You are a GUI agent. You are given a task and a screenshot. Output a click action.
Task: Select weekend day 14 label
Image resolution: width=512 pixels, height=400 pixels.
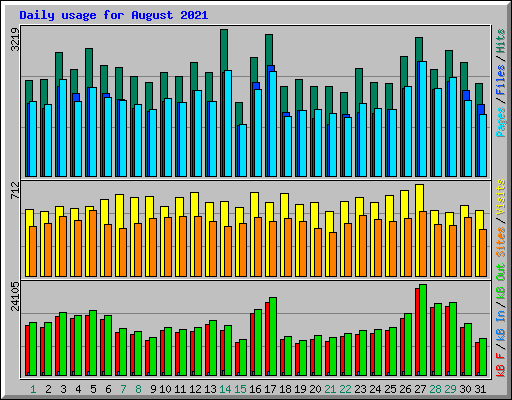(x=225, y=389)
